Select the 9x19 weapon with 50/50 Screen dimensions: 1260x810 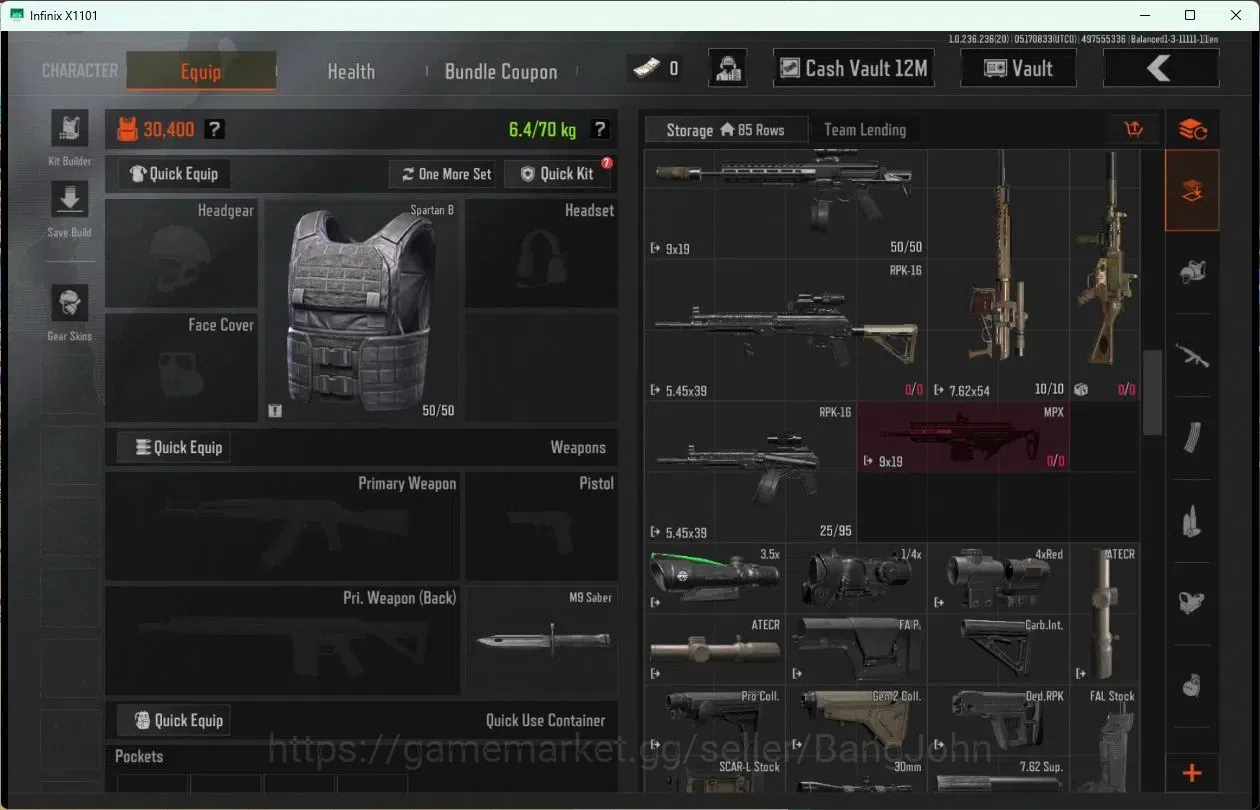(786, 204)
